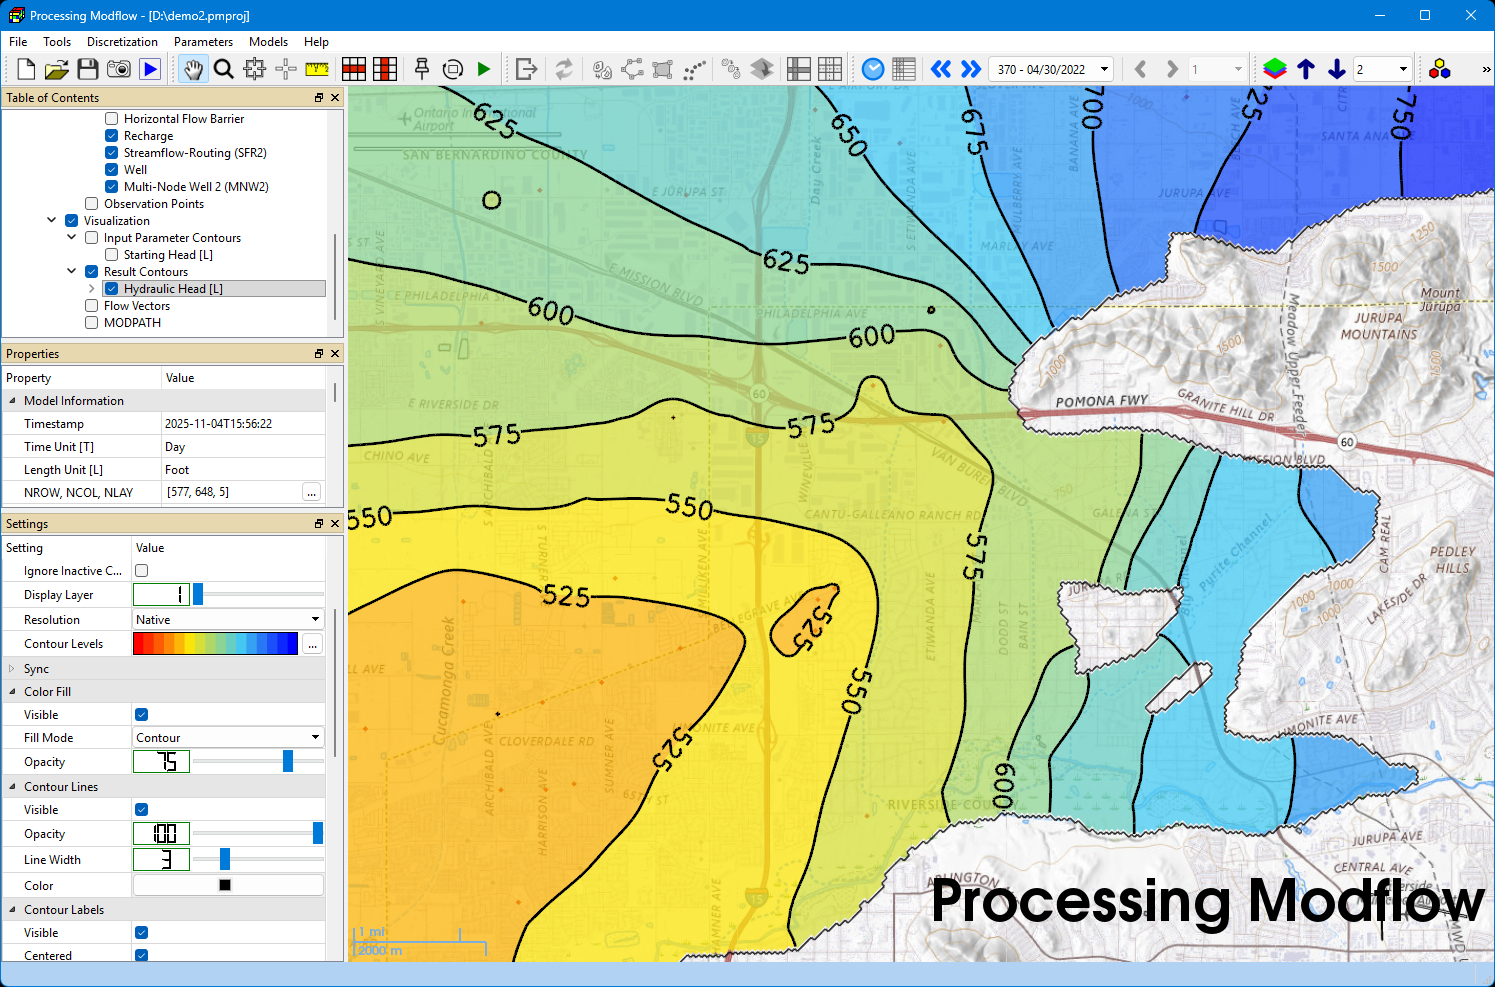Screen dimensions: 1495x987
Task: Click the red column grid icon
Action: pos(385,69)
